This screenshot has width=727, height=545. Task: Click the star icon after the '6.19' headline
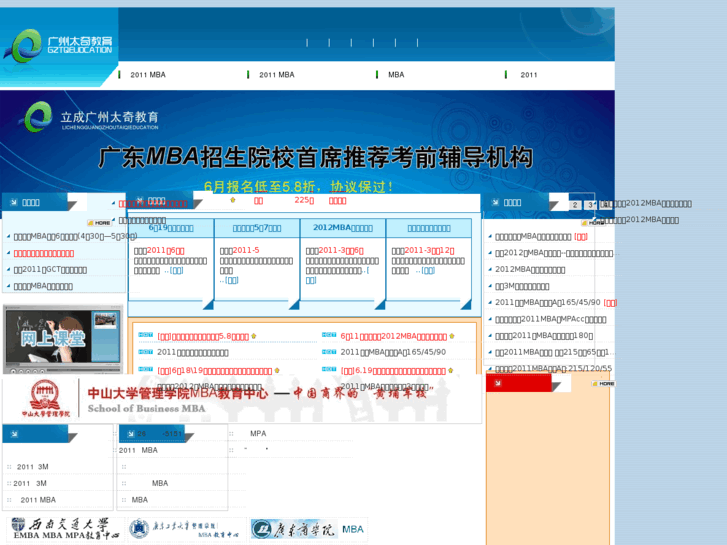click(x=451, y=370)
